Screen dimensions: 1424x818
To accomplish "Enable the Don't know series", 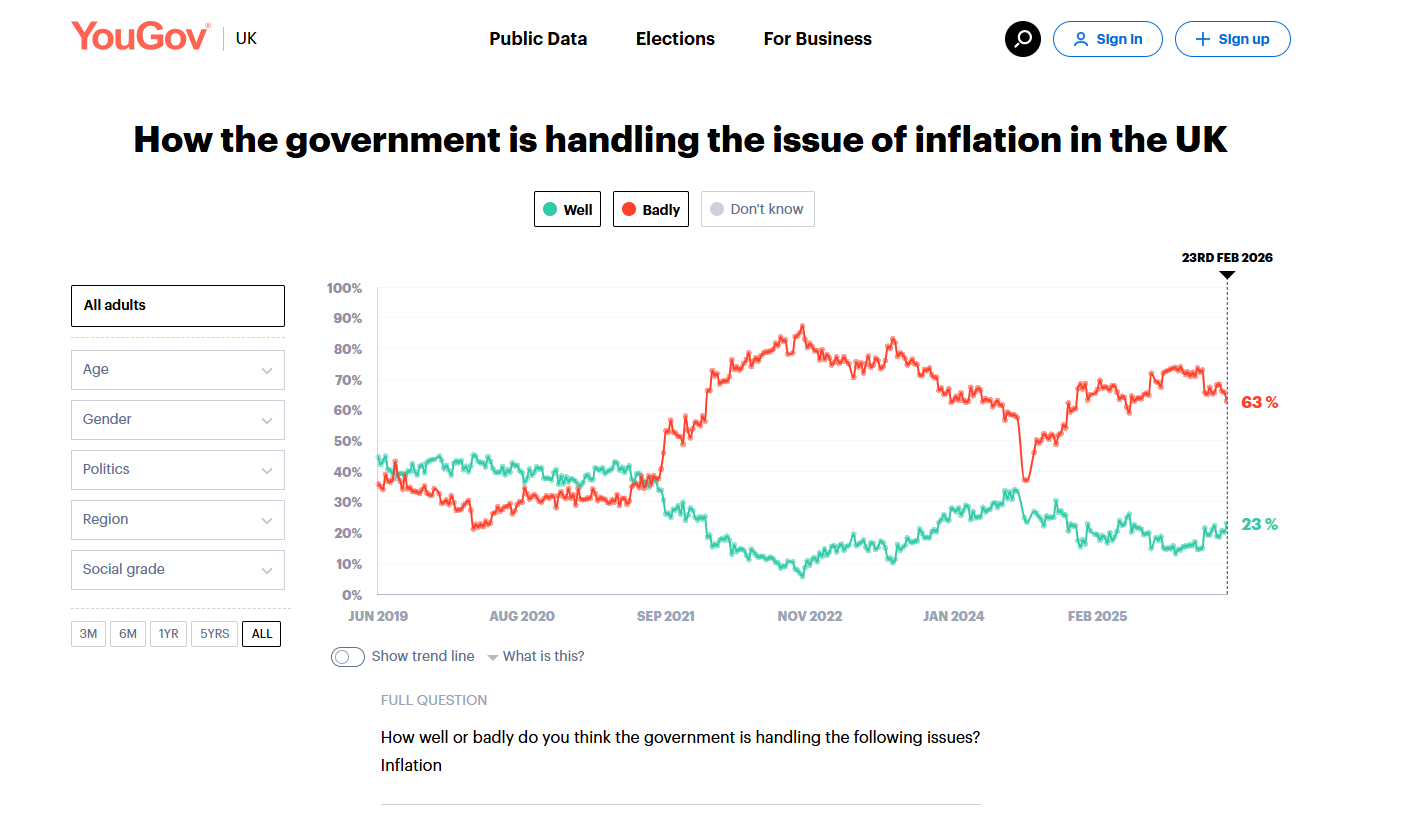I will click(x=757, y=209).
